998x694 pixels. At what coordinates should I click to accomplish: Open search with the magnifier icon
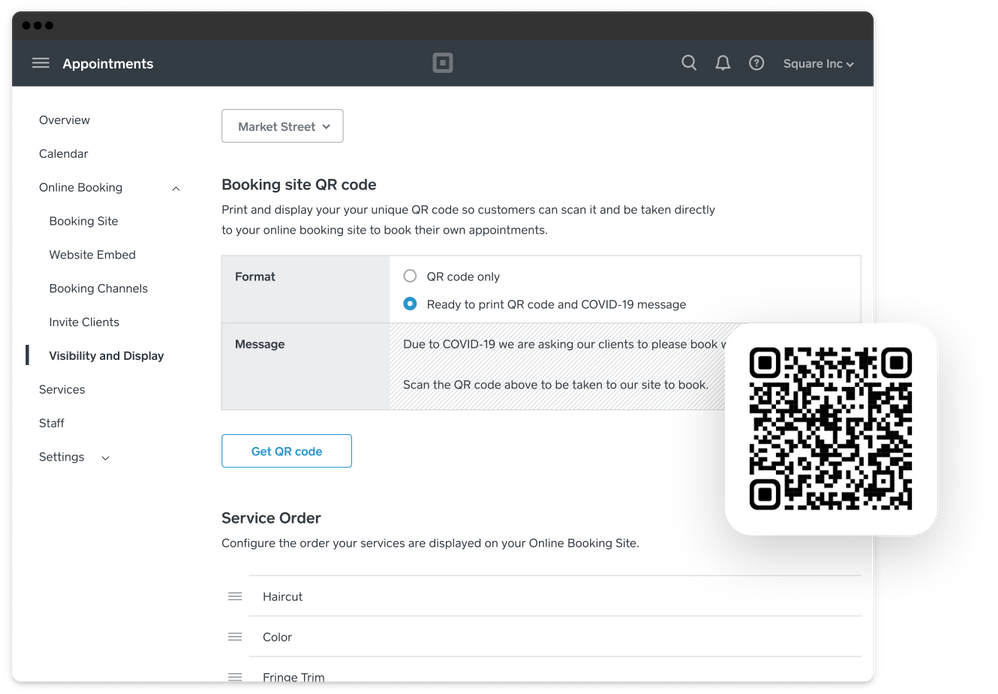(x=689, y=63)
